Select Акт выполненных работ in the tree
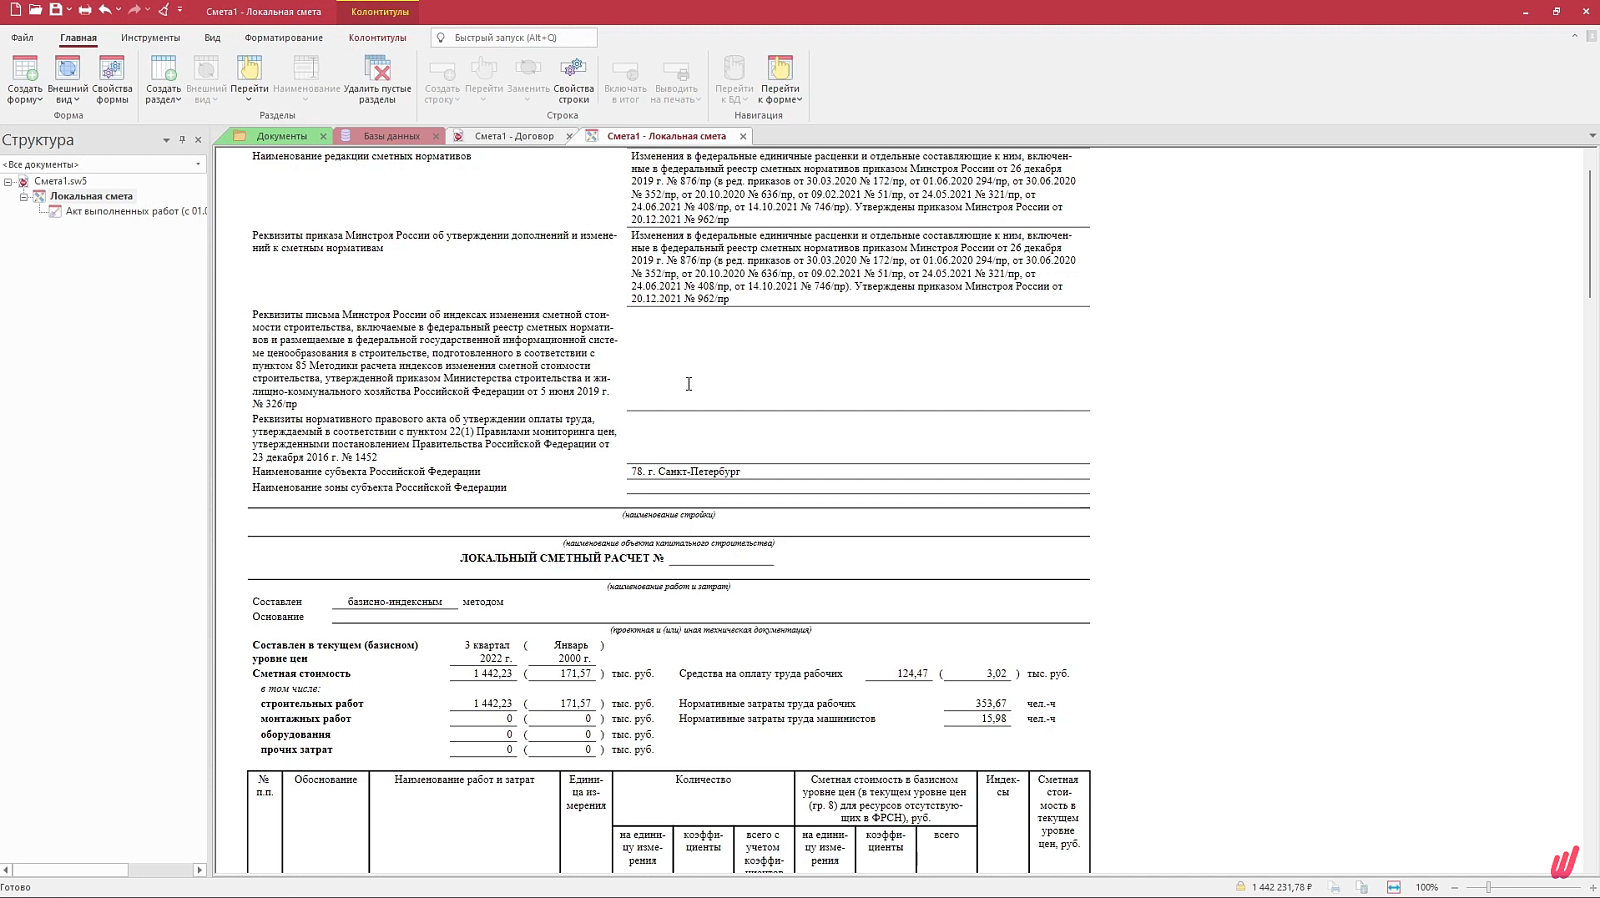 point(136,211)
